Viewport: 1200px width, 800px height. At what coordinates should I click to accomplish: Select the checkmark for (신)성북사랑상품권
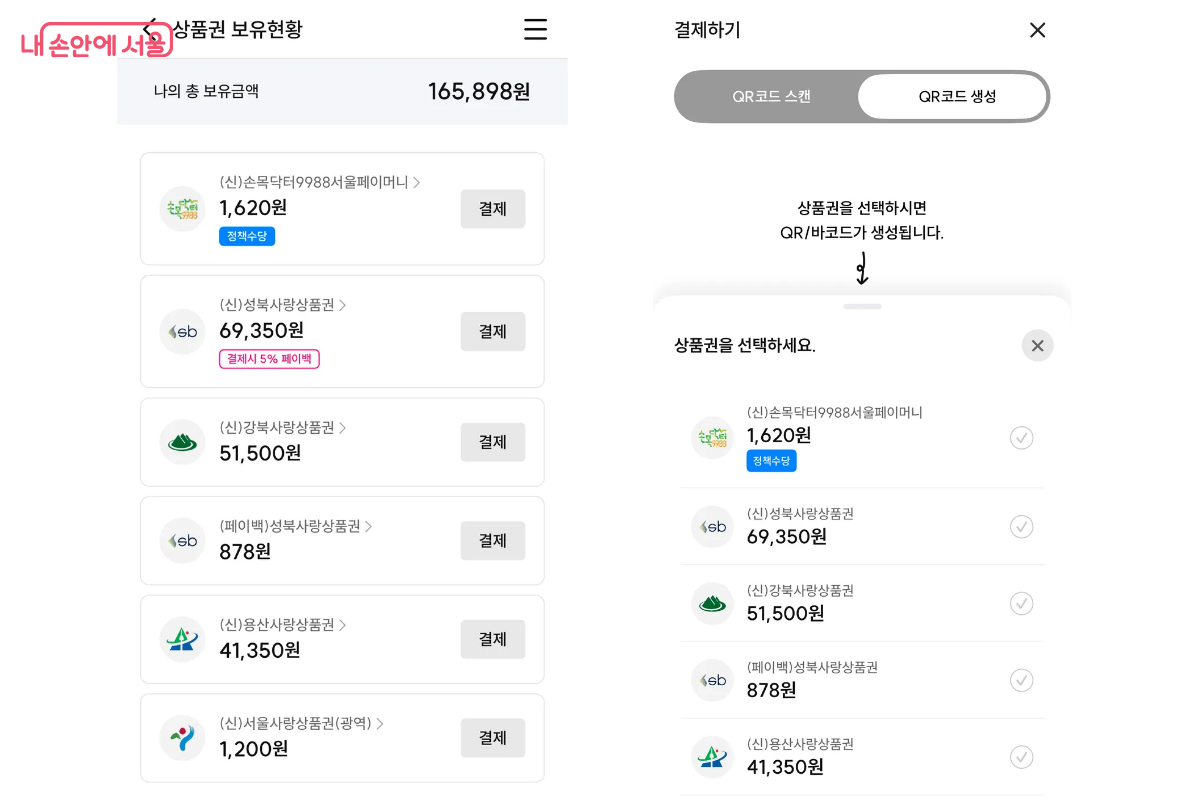tap(1021, 526)
